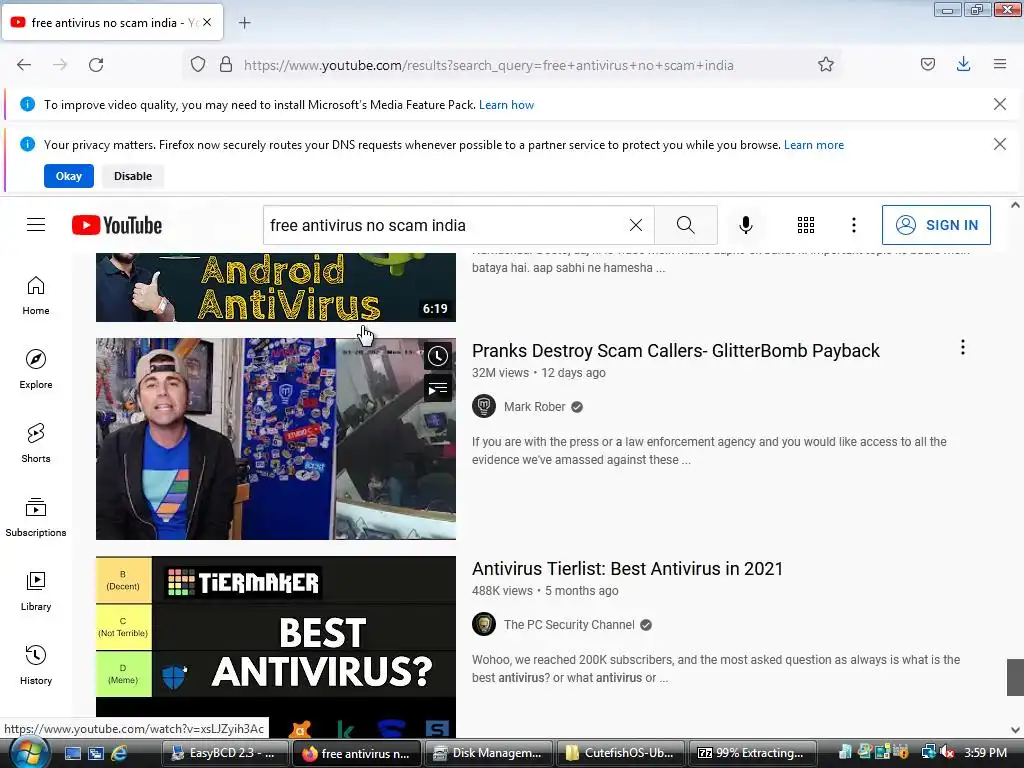The height and width of the screenshot is (768, 1024).
Task: Open the Android AntiVirus video thumbnail
Action: click(276, 287)
